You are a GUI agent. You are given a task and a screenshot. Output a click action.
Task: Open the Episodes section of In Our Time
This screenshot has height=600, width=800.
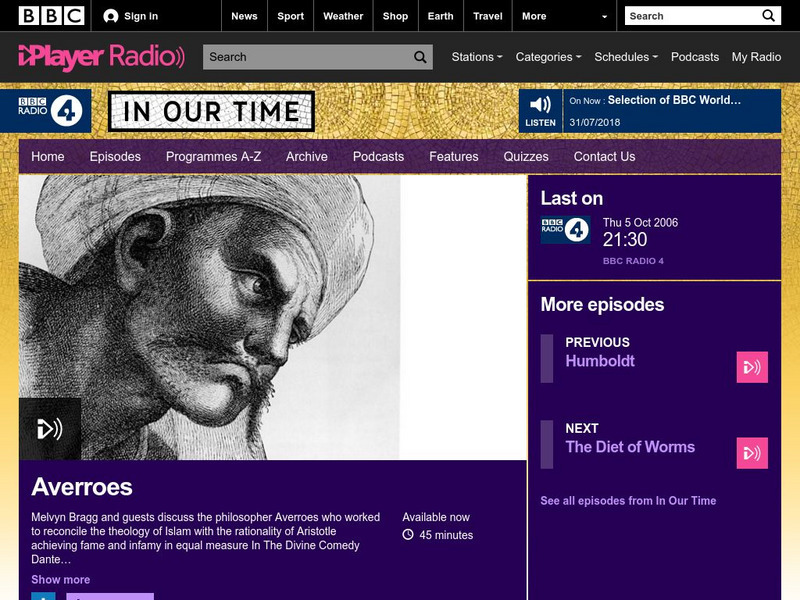pos(115,157)
